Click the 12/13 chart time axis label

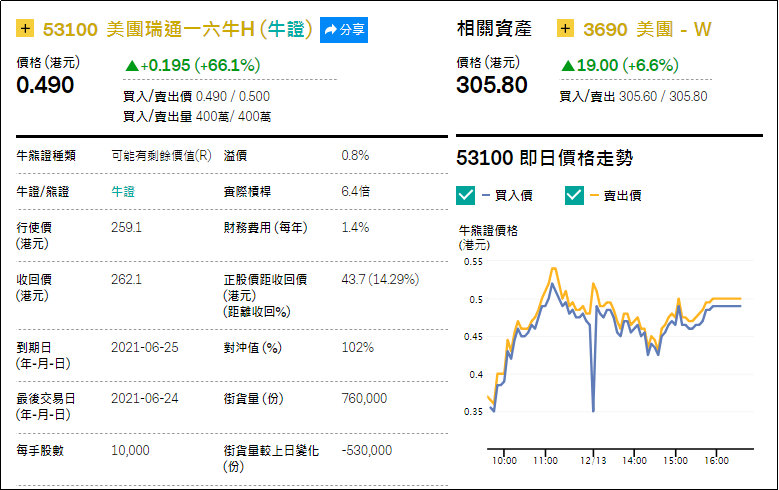pyautogui.click(x=593, y=461)
